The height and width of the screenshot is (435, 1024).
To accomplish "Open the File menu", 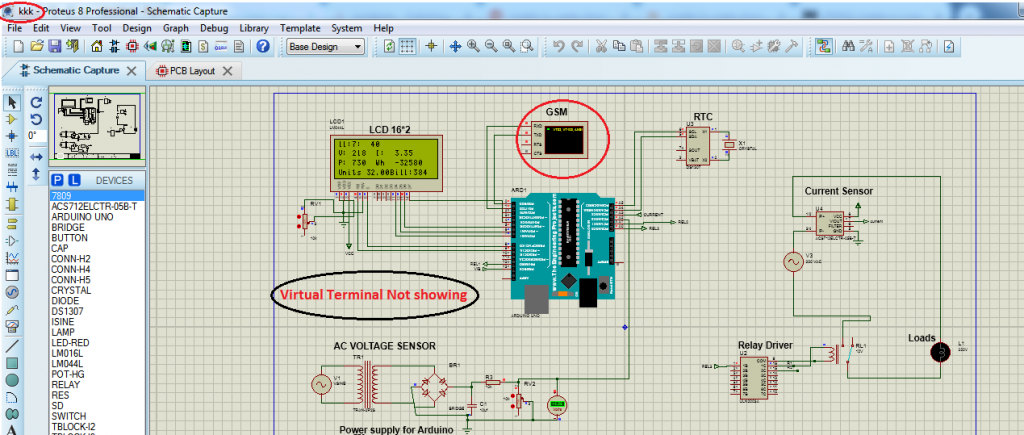I will (x=14, y=28).
